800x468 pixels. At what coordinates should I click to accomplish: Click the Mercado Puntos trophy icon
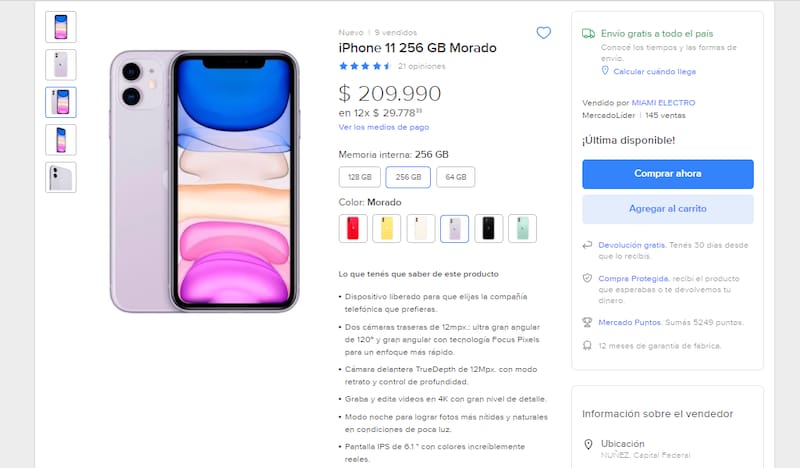(588, 322)
